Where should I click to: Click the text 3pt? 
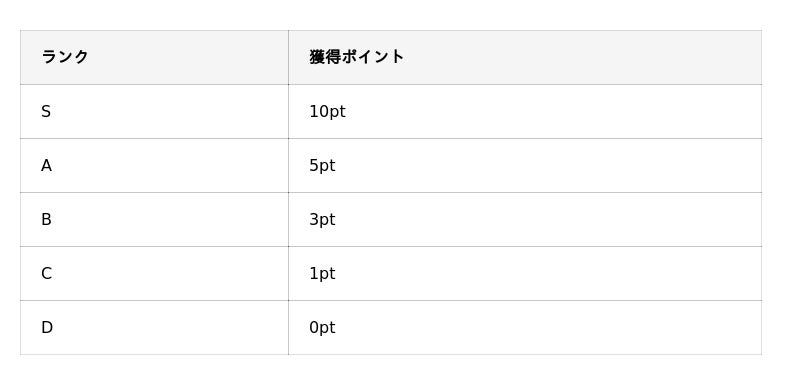click(x=322, y=220)
